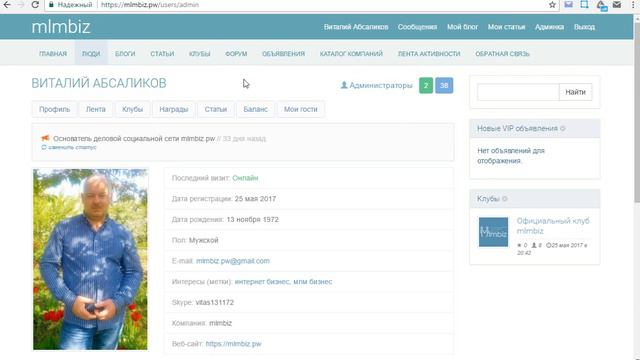The height and width of the screenshot is (360, 640).
Task: Open ФОРУМ menu item
Action: tap(236, 53)
